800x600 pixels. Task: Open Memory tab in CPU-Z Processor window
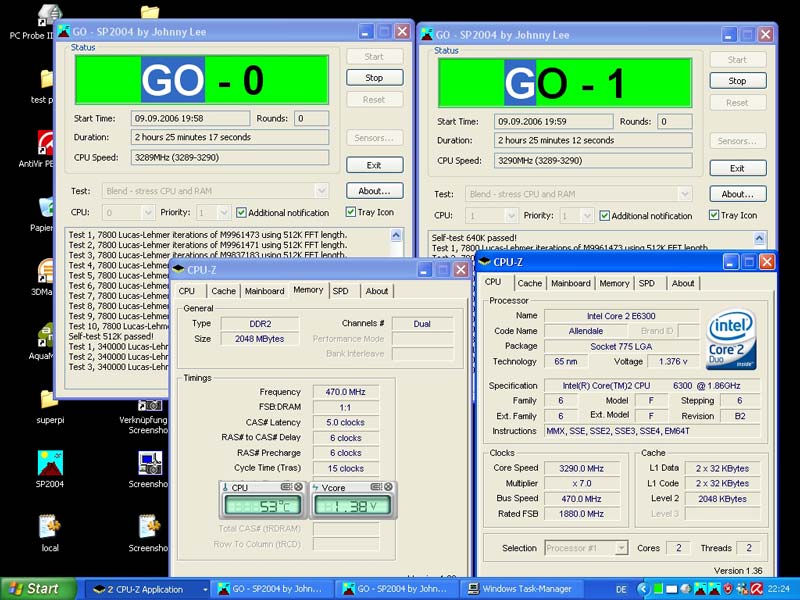[x=614, y=283]
